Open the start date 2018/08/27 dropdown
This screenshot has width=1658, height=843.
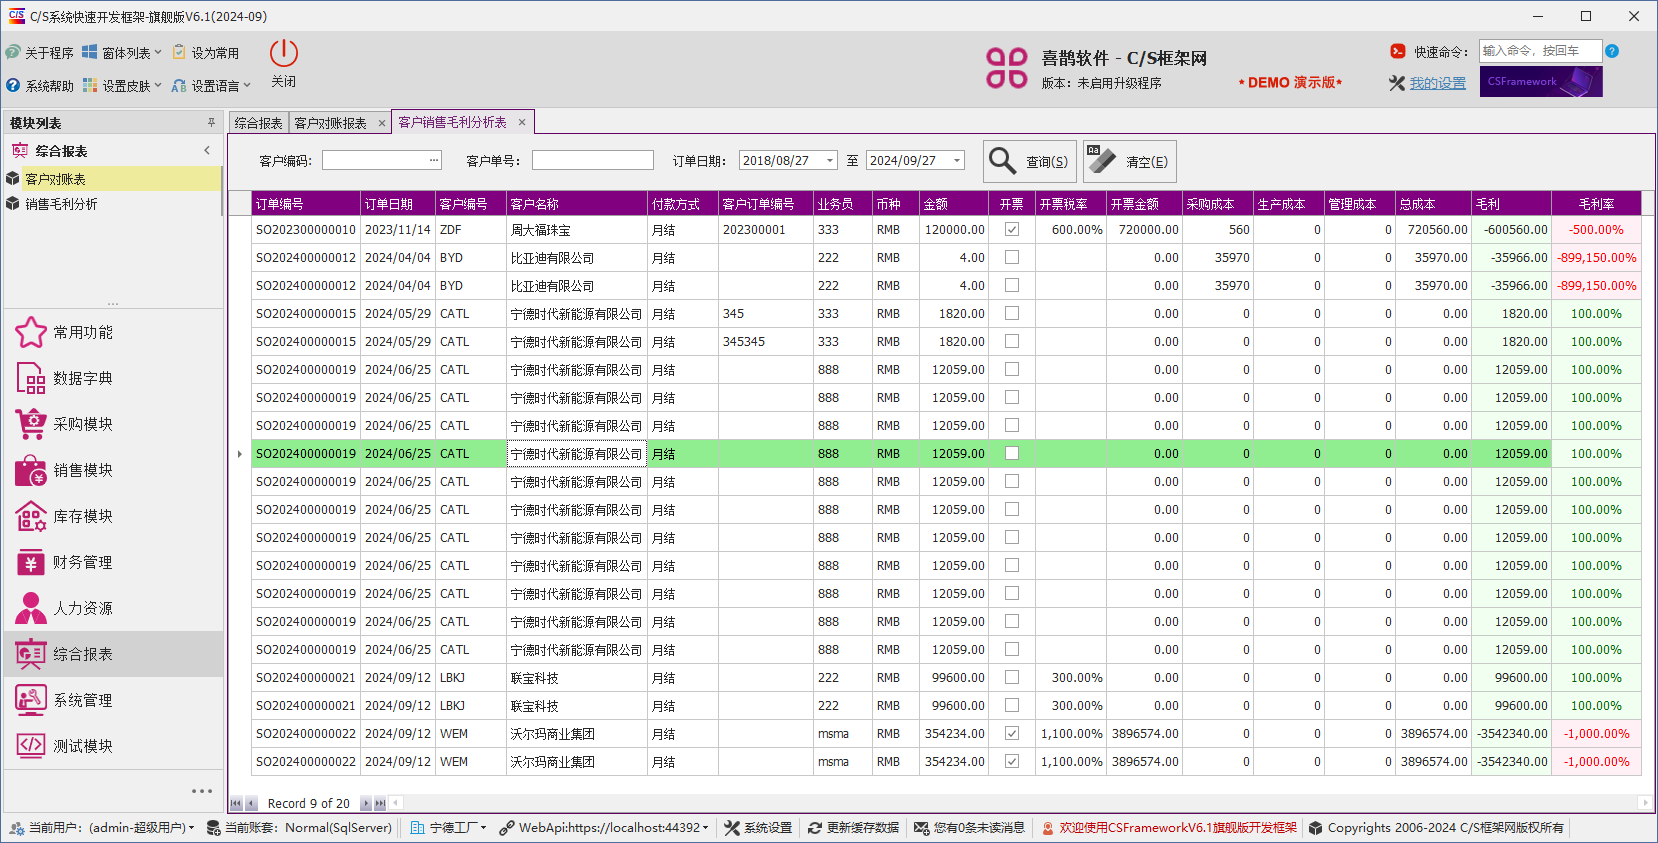coord(830,160)
